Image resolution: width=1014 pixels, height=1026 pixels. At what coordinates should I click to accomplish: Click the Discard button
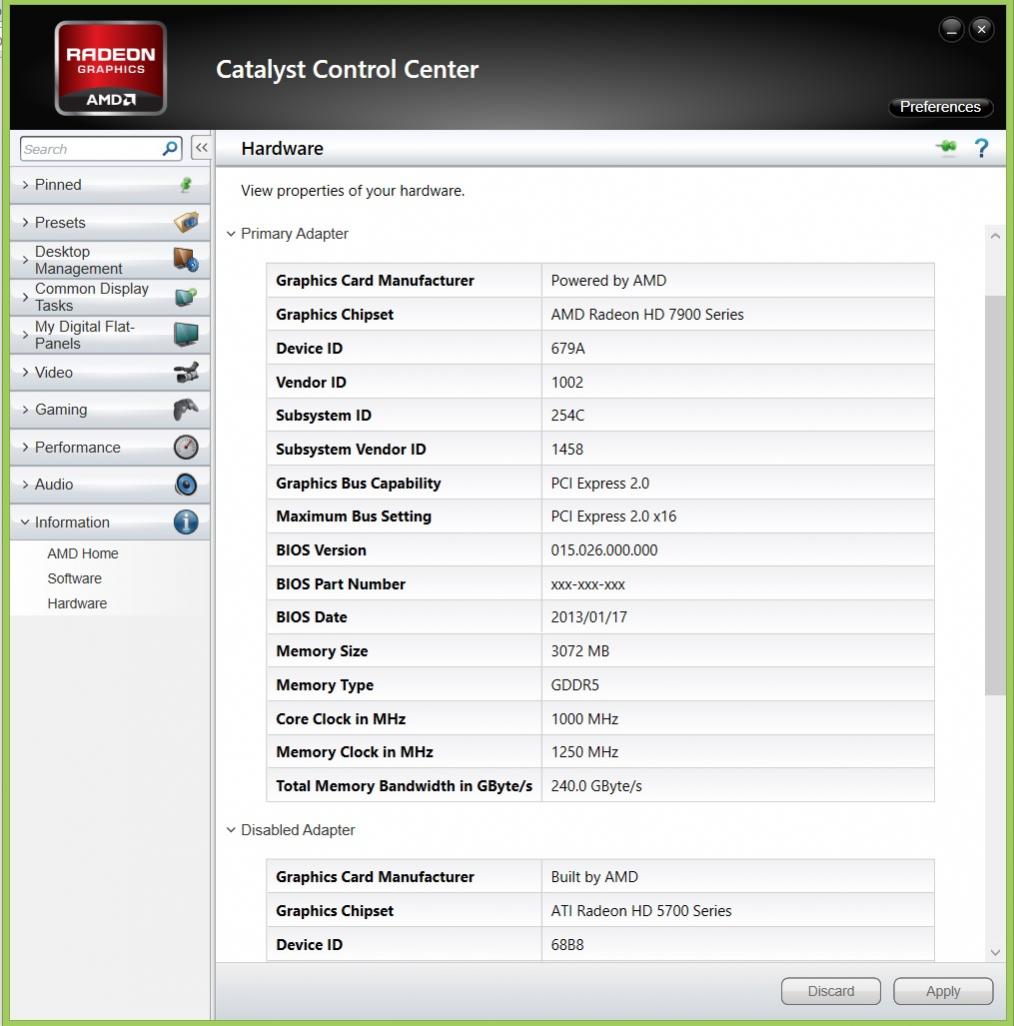point(830,991)
